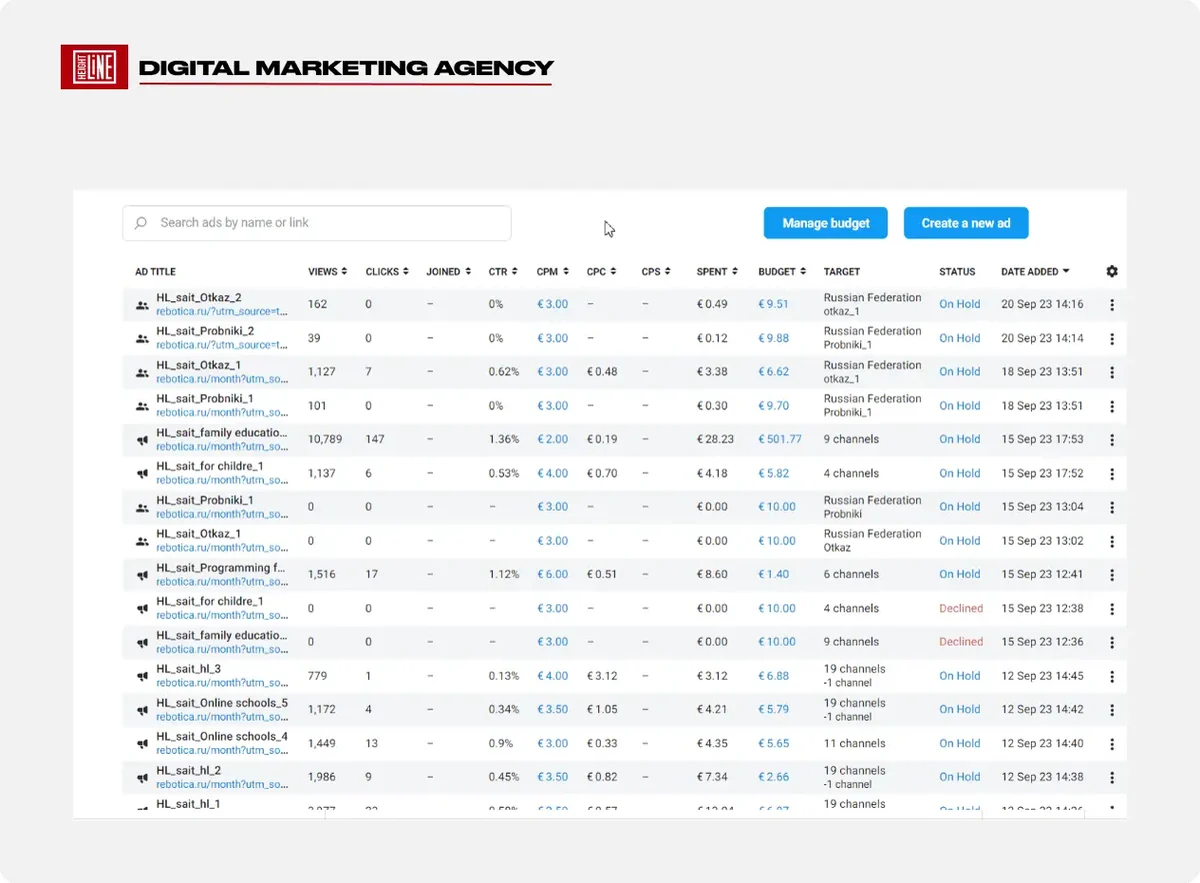Viewport: 1200px width, 883px height.
Task: Click the Declined status of HL_sait_for childre_1
Action: tap(961, 608)
